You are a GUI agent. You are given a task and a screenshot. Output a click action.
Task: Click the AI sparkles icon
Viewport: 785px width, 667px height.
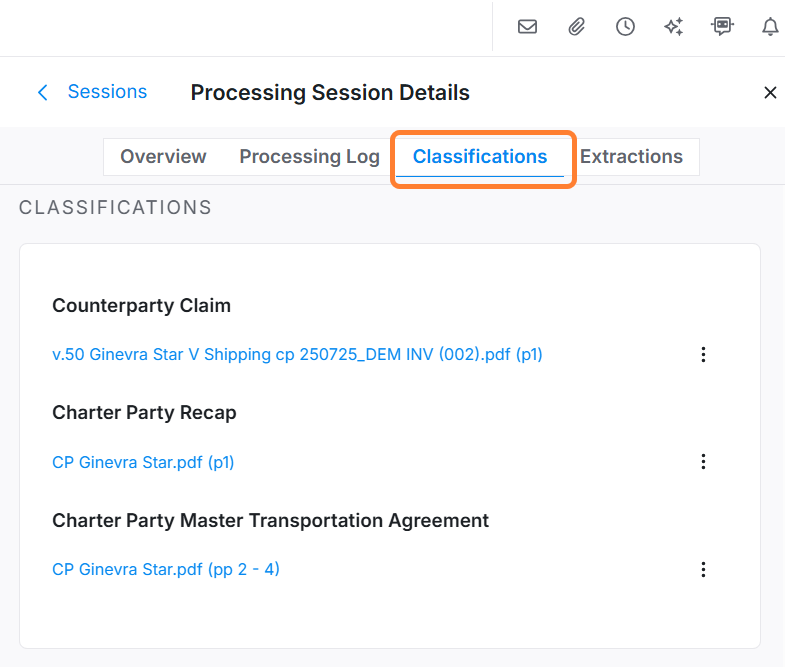click(674, 27)
